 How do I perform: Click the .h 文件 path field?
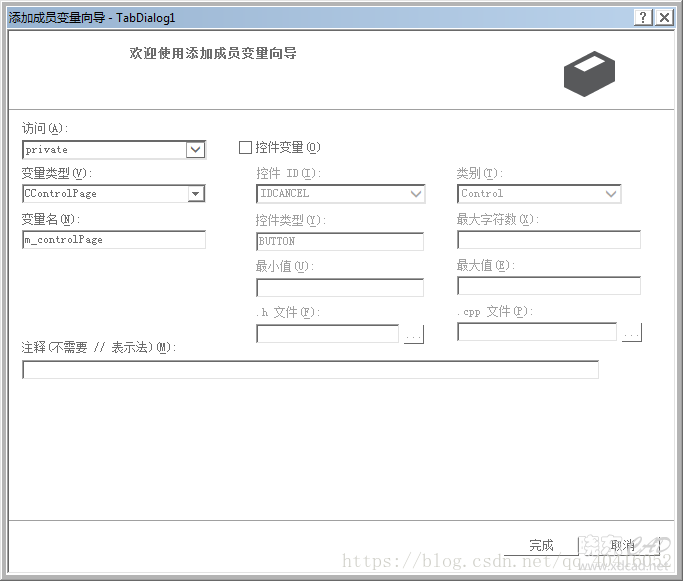coord(328,334)
